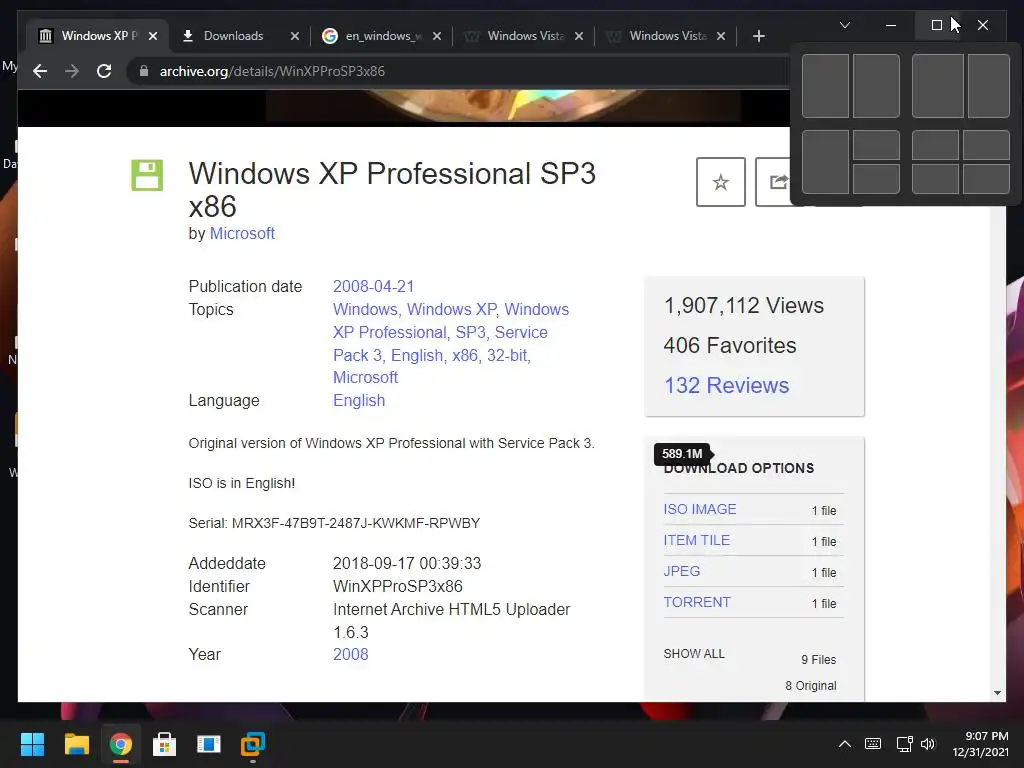Click the 1,907,112 Views text
Image resolution: width=1024 pixels, height=768 pixels.
(744, 306)
